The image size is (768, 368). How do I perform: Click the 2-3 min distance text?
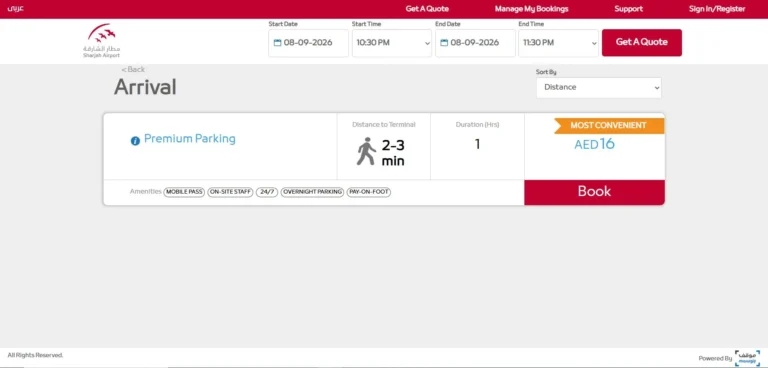click(393, 153)
